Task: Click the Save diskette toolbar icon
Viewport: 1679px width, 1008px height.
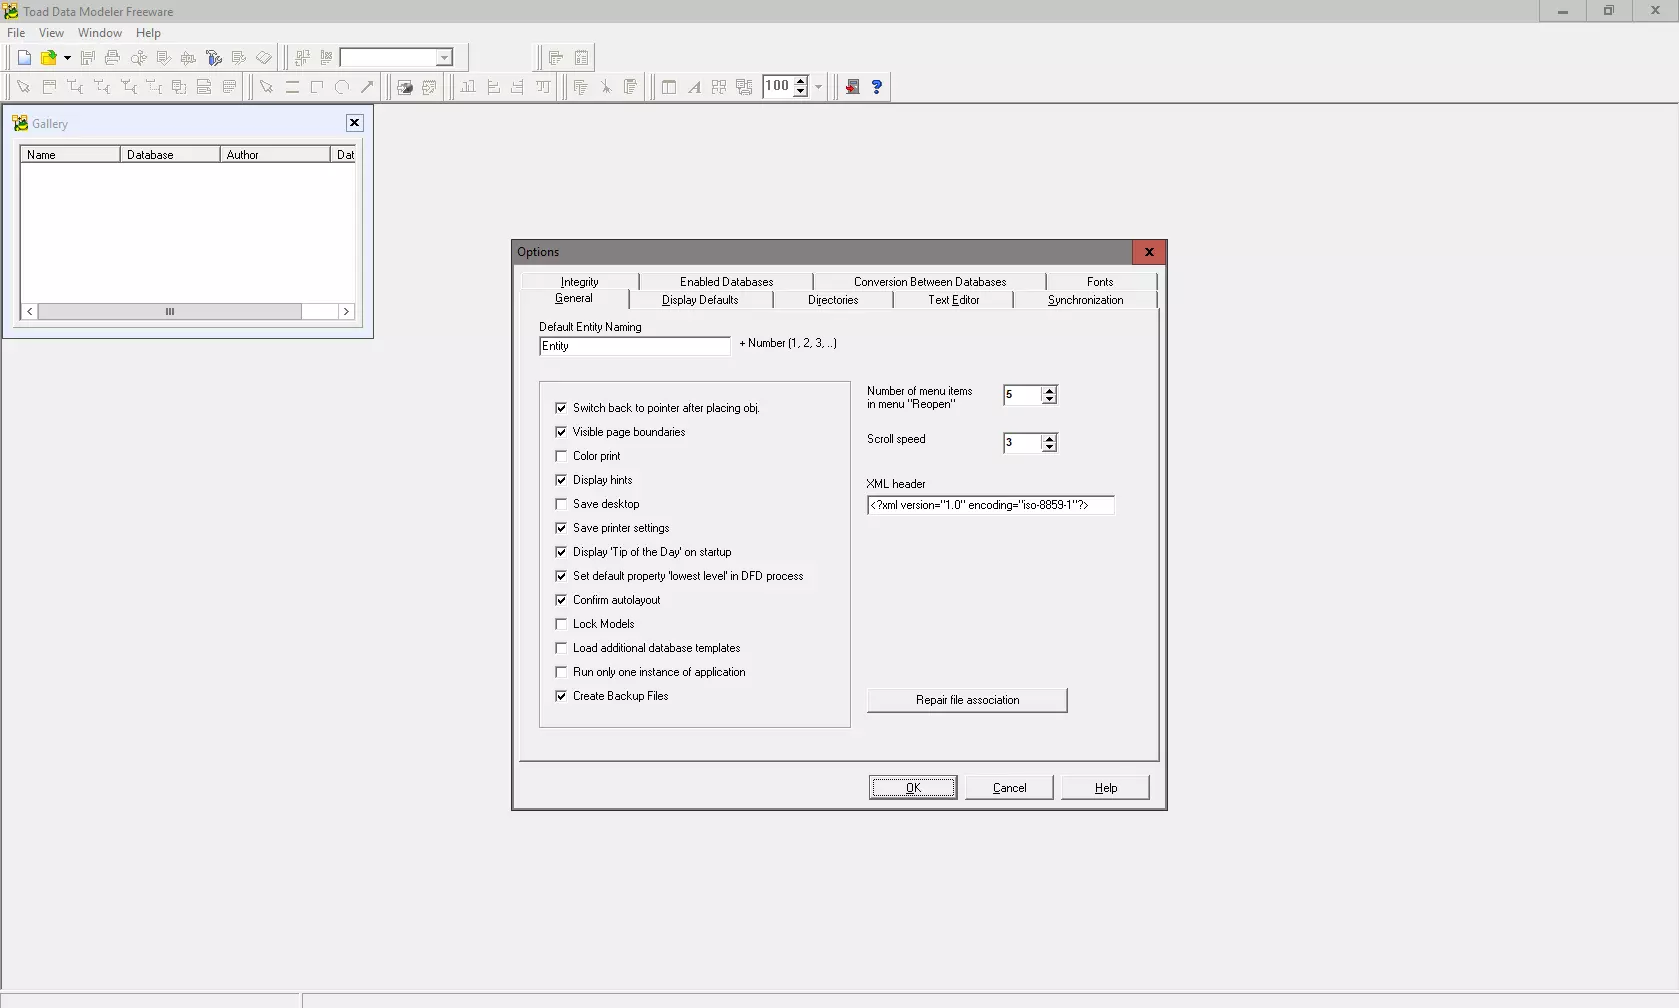Action: tap(87, 58)
